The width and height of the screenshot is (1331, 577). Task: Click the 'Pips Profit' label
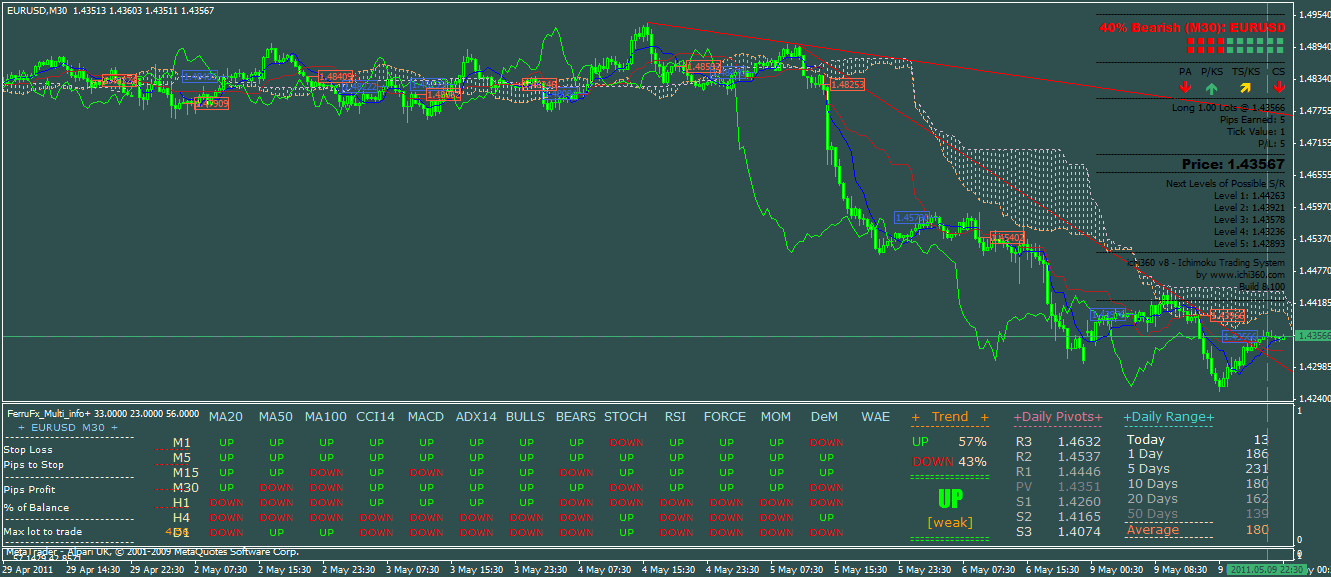point(30,490)
